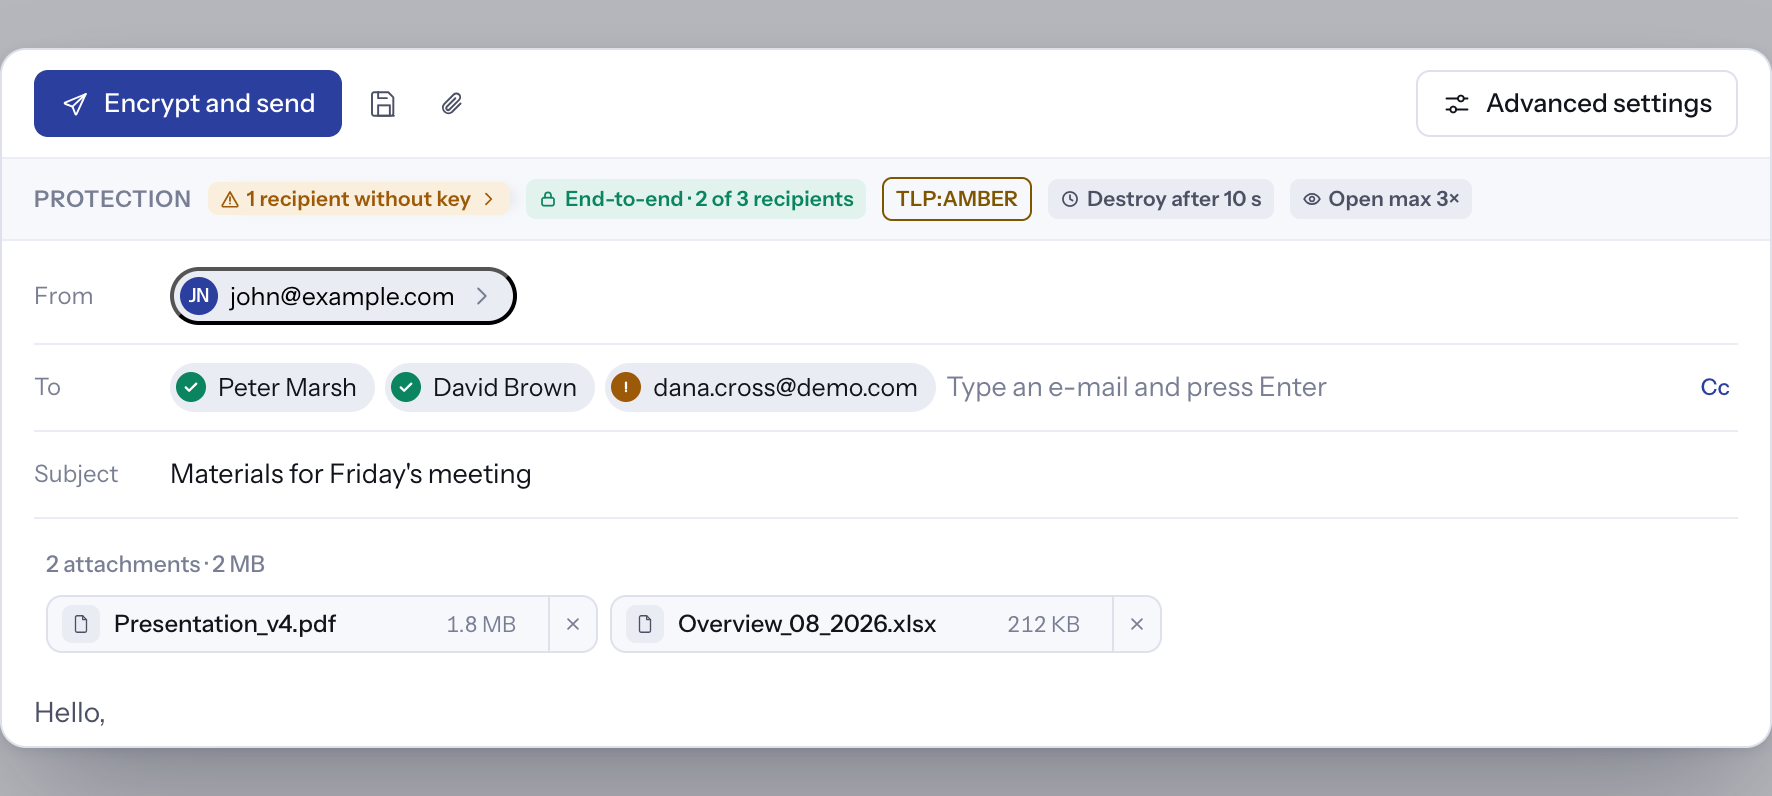The height and width of the screenshot is (796, 1772).
Task: Open the Open max 3× view limit
Action: click(x=1381, y=199)
